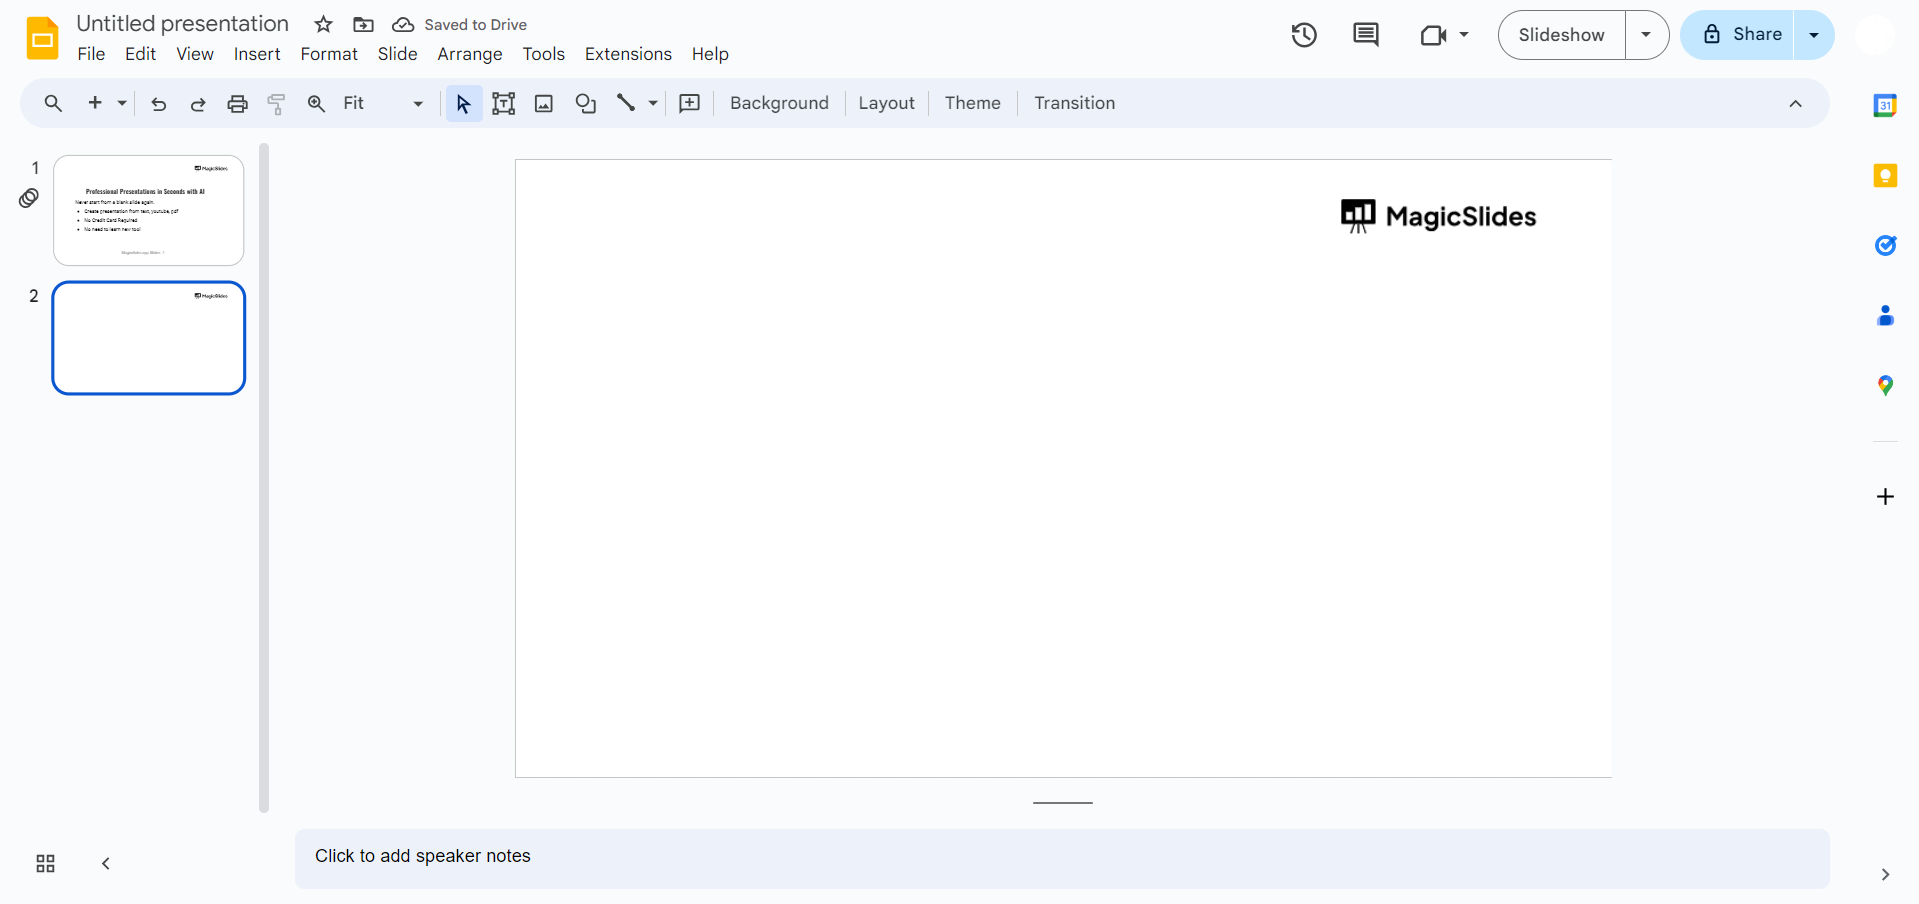
Task: Add a comment from toolbar
Action: tap(690, 103)
